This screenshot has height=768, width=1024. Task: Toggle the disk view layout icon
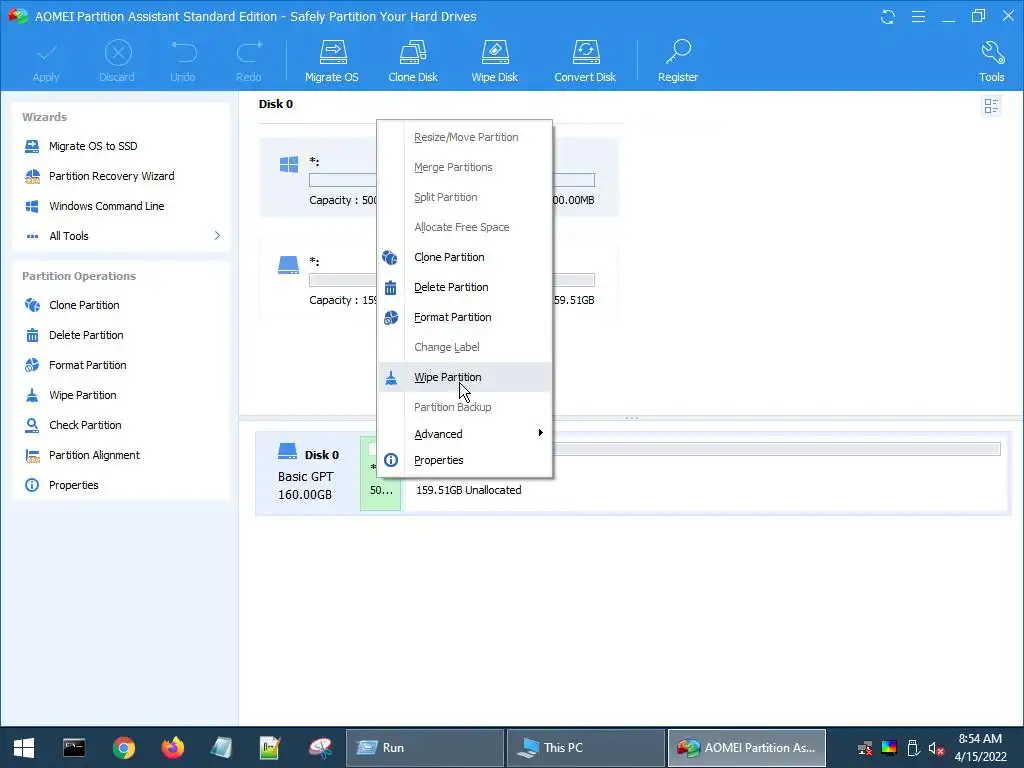coord(991,106)
